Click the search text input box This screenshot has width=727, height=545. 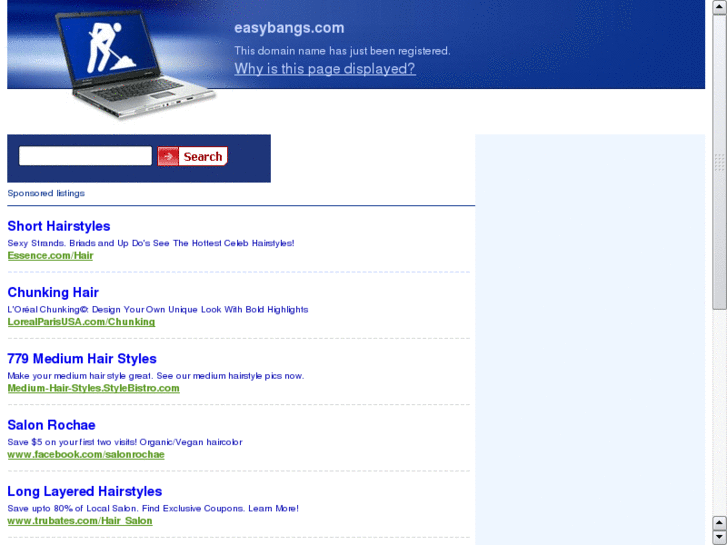[x=85, y=156]
